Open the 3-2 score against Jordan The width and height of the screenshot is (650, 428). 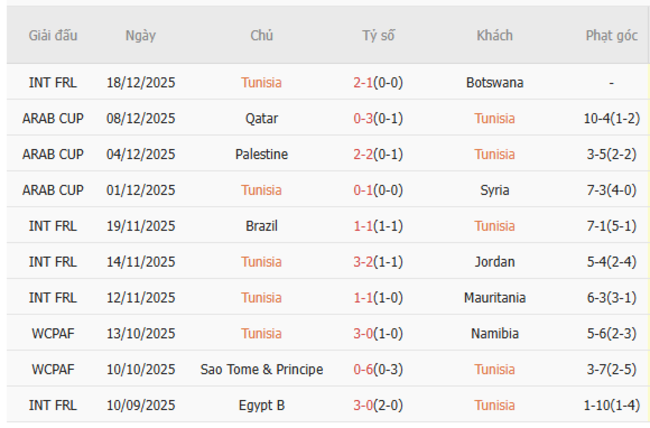tap(378, 262)
